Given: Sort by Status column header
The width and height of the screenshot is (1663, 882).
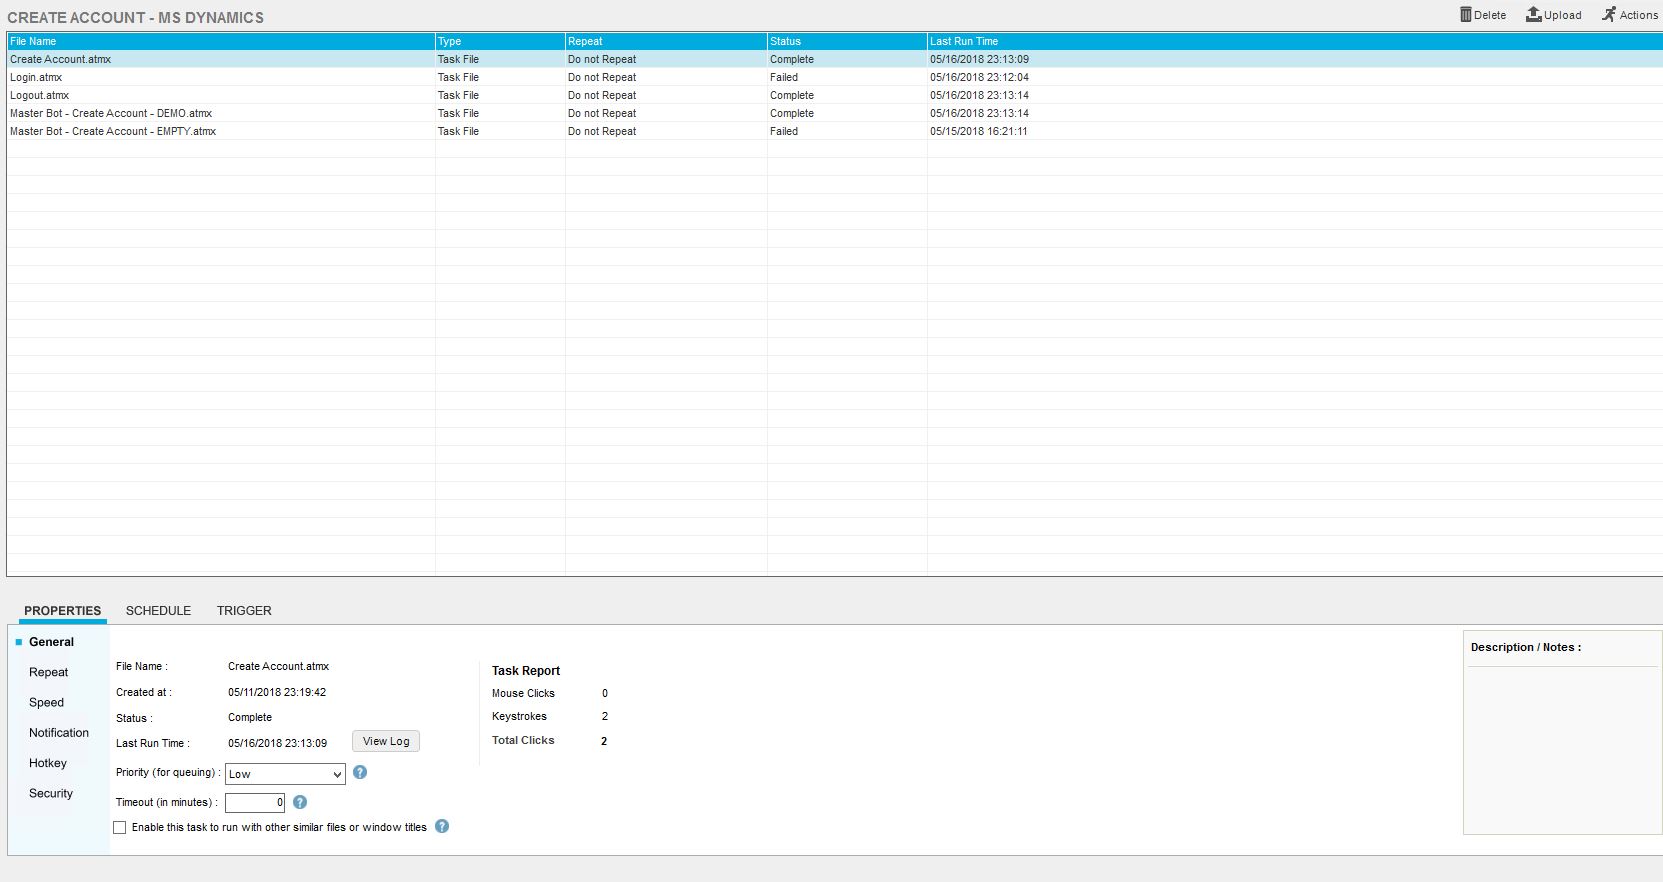Looking at the screenshot, I should click(847, 41).
